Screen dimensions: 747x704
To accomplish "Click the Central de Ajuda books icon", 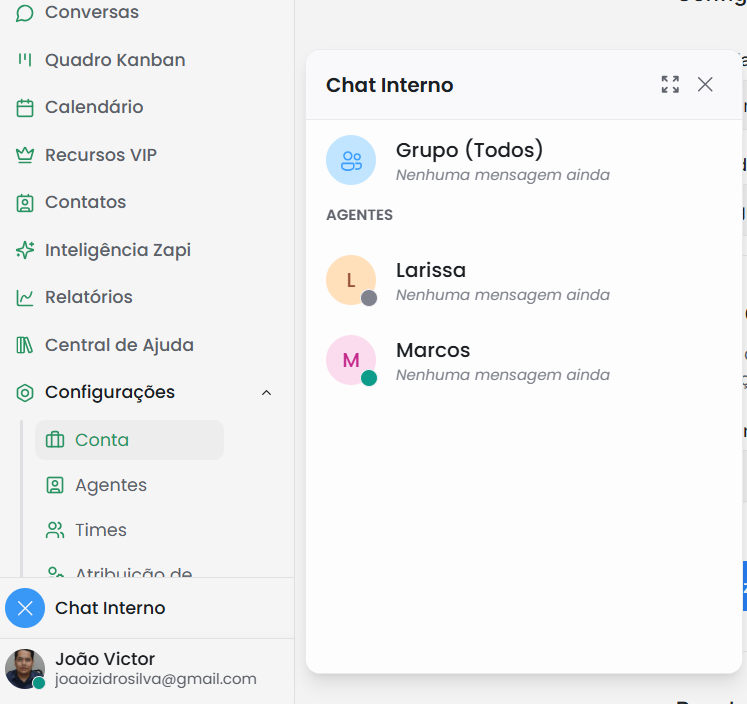I will 25,345.
